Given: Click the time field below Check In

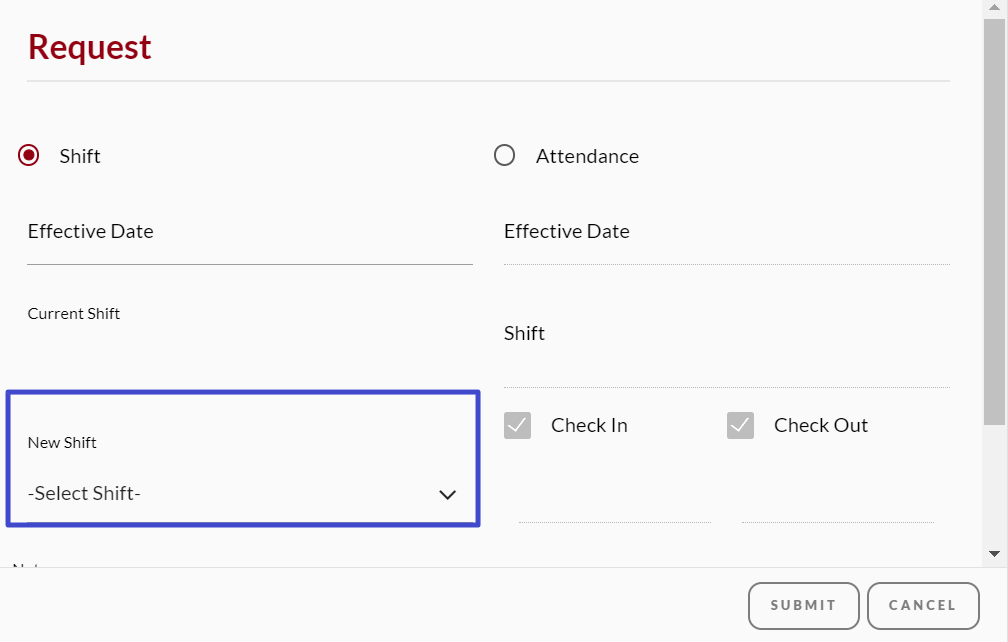Looking at the screenshot, I should tap(614, 505).
